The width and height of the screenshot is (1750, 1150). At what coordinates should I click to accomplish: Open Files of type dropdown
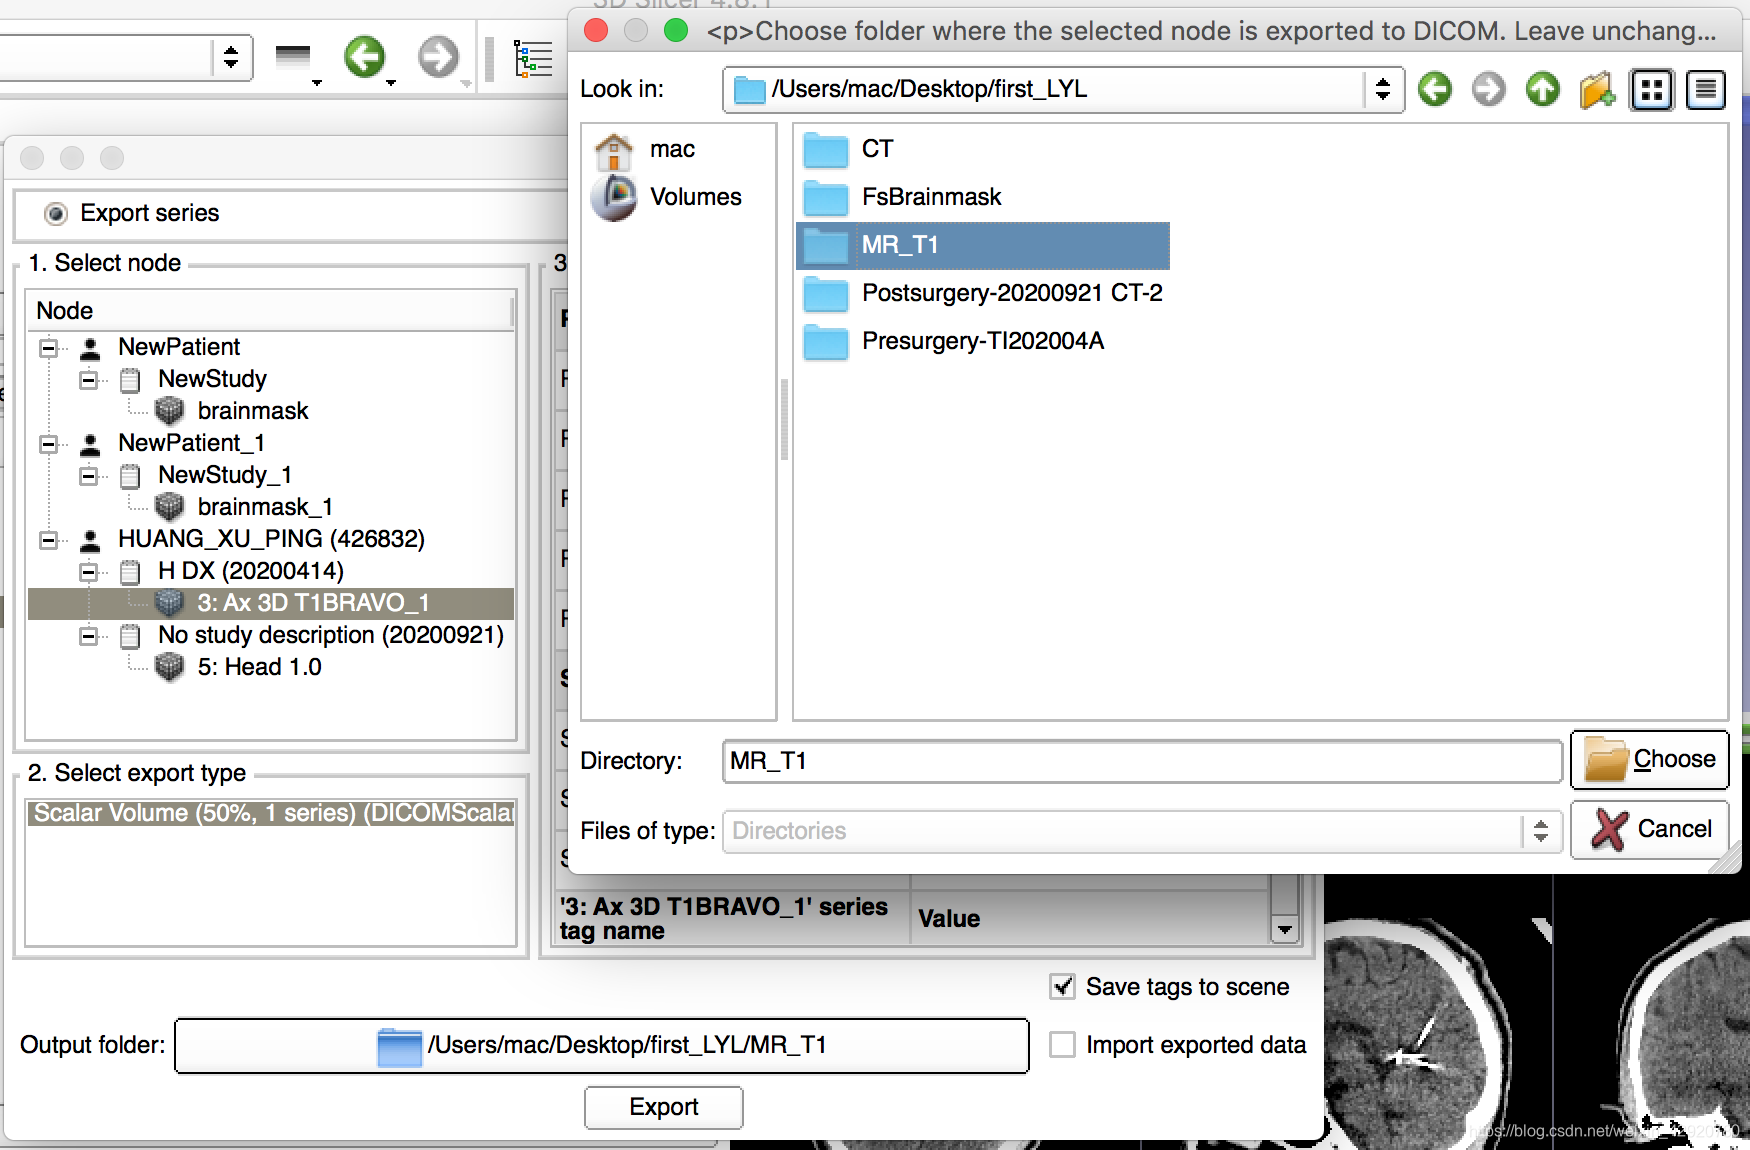pyautogui.click(x=1541, y=831)
